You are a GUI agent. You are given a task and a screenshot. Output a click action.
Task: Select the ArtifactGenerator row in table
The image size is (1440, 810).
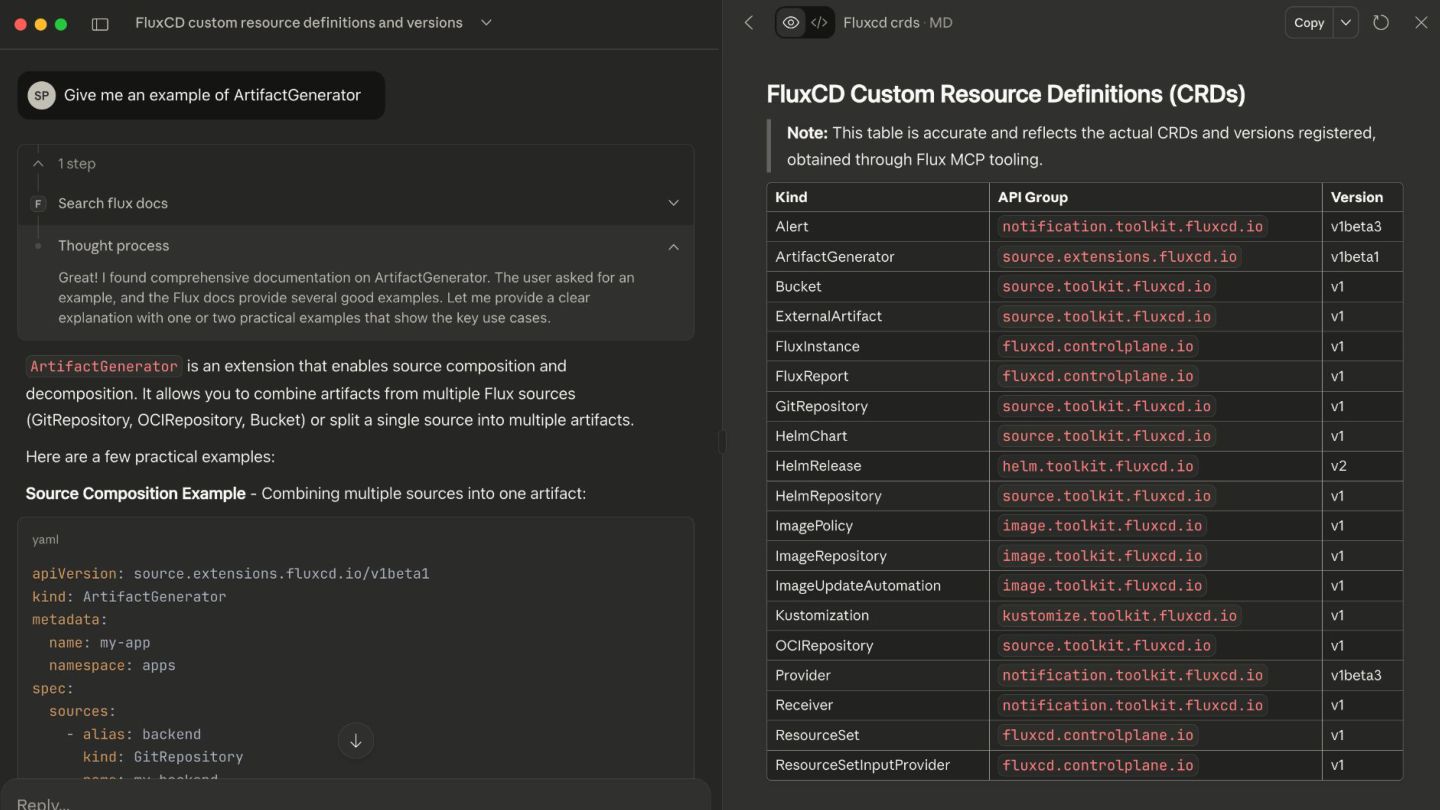pyautogui.click(x=834, y=257)
